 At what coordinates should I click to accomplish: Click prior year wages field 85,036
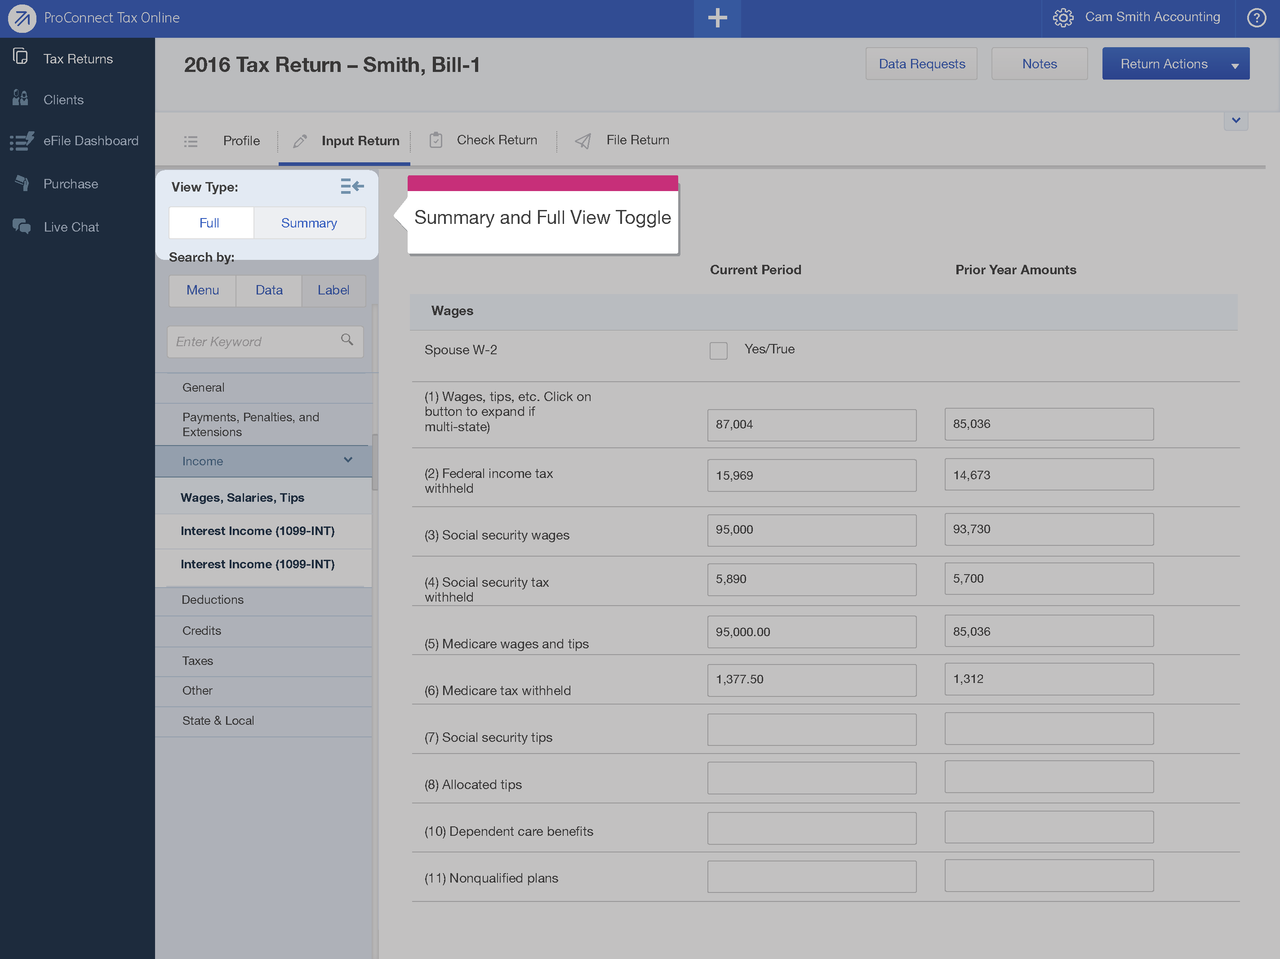point(1049,424)
